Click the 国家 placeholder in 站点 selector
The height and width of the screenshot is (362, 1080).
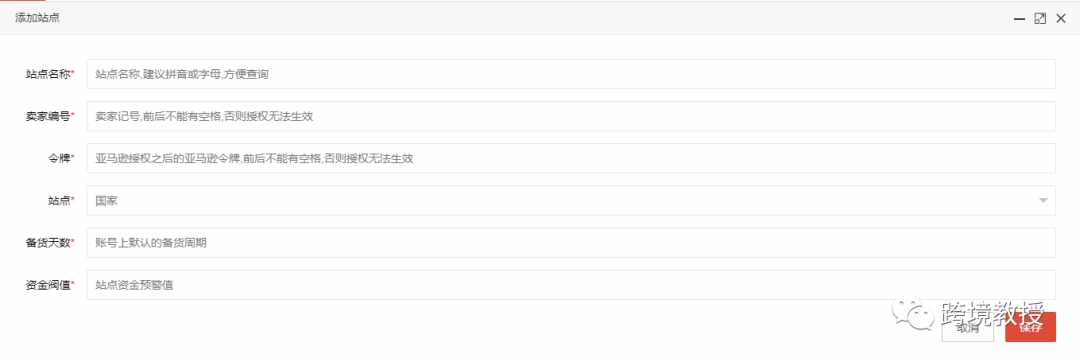pyautogui.click(x=106, y=200)
